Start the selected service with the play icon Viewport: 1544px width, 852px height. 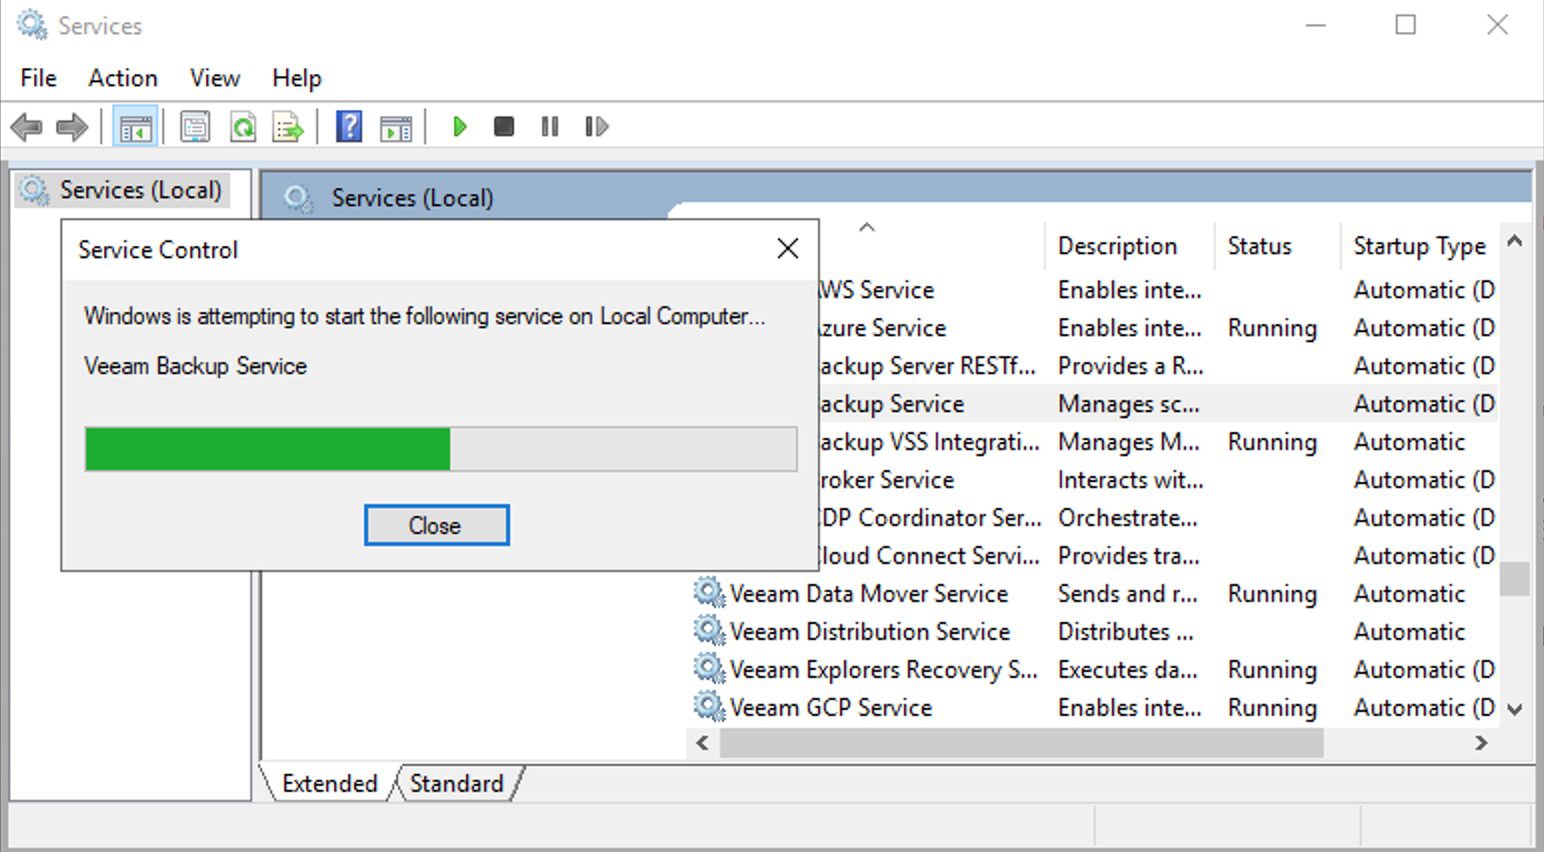click(x=459, y=126)
